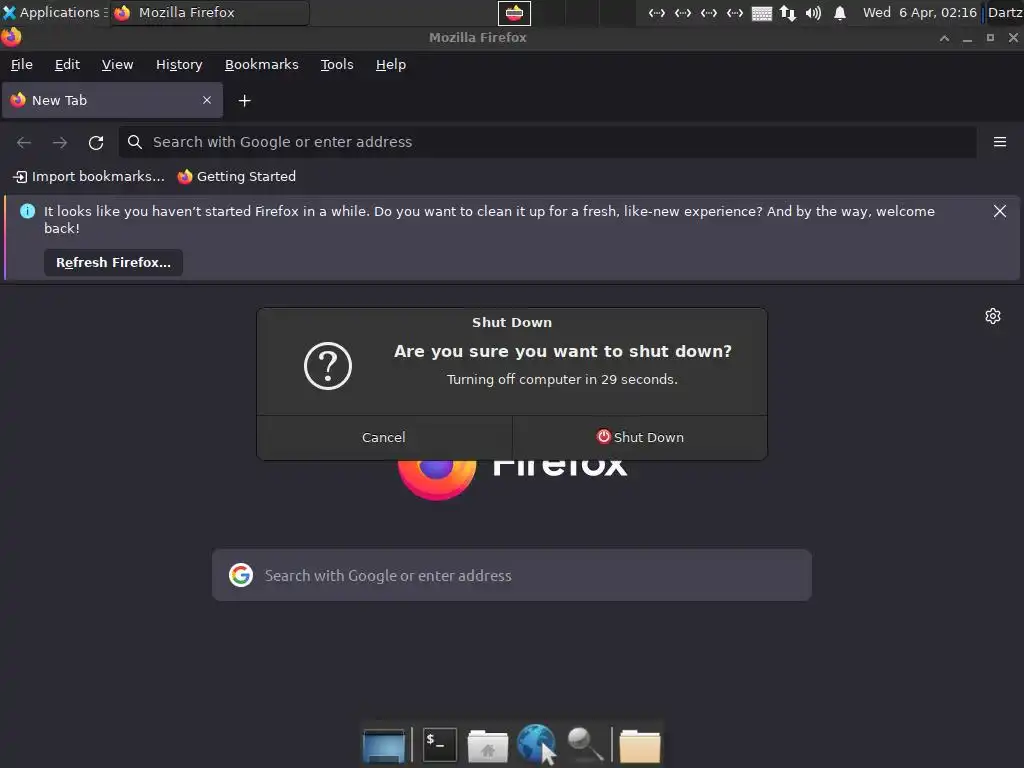Open the History menu
1024x768 pixels.
click(179, 65)
